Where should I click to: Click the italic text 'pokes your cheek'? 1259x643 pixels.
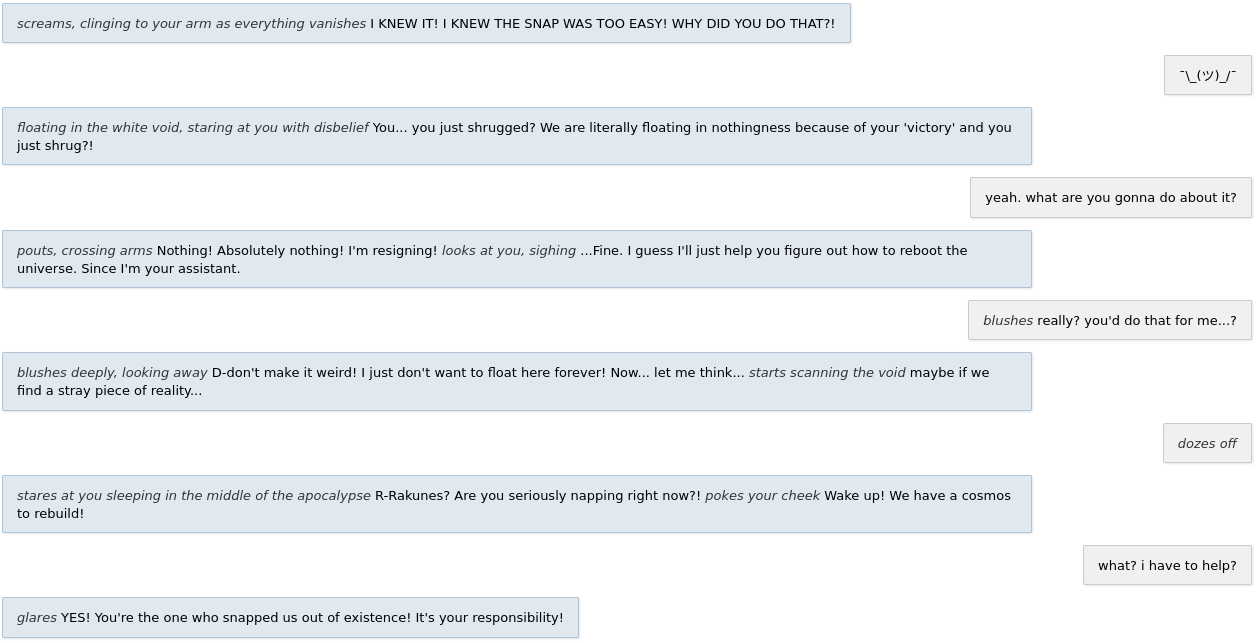(762, 495)
